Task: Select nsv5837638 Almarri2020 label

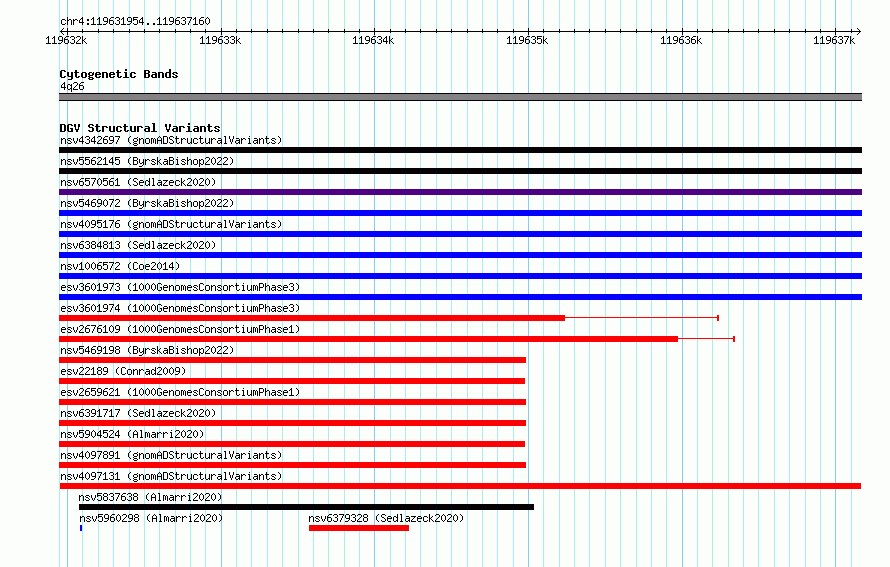Action: pos(150,497)
